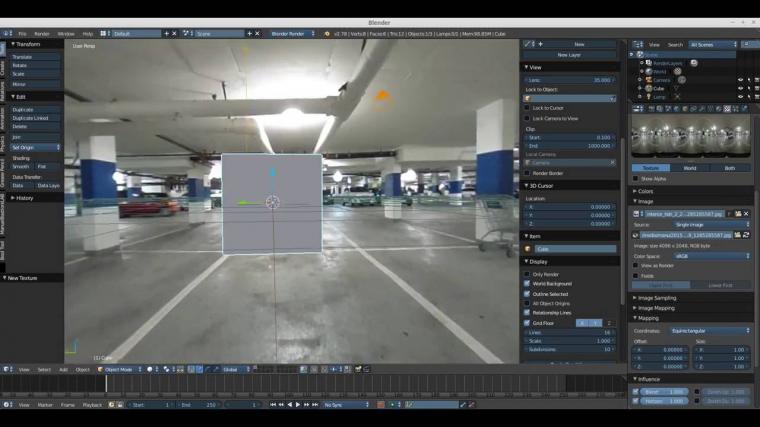Image resolution: width=760 pixels, height=427 pixels.
Task: Open the Object Mode dropdown
Action: (x=118, y=369)
